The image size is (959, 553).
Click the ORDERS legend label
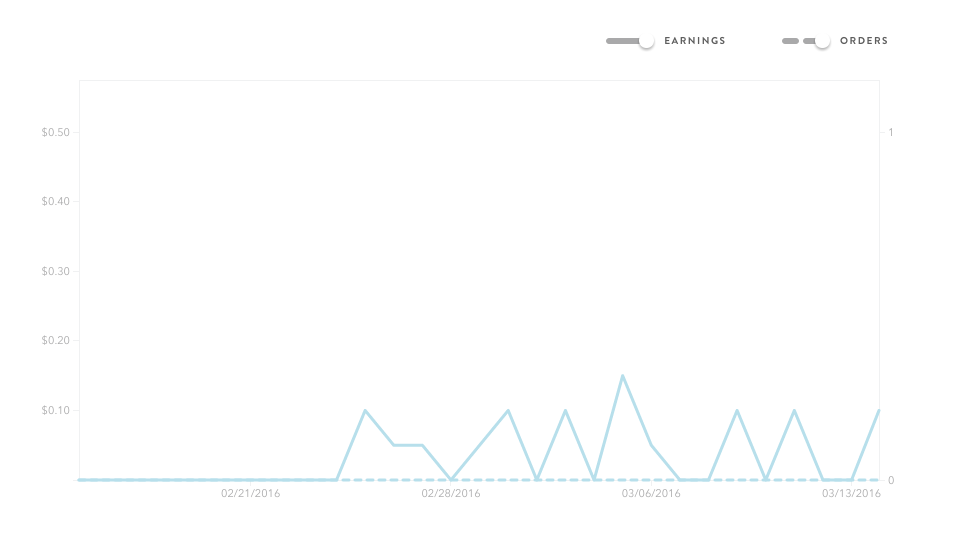(864, 41)
